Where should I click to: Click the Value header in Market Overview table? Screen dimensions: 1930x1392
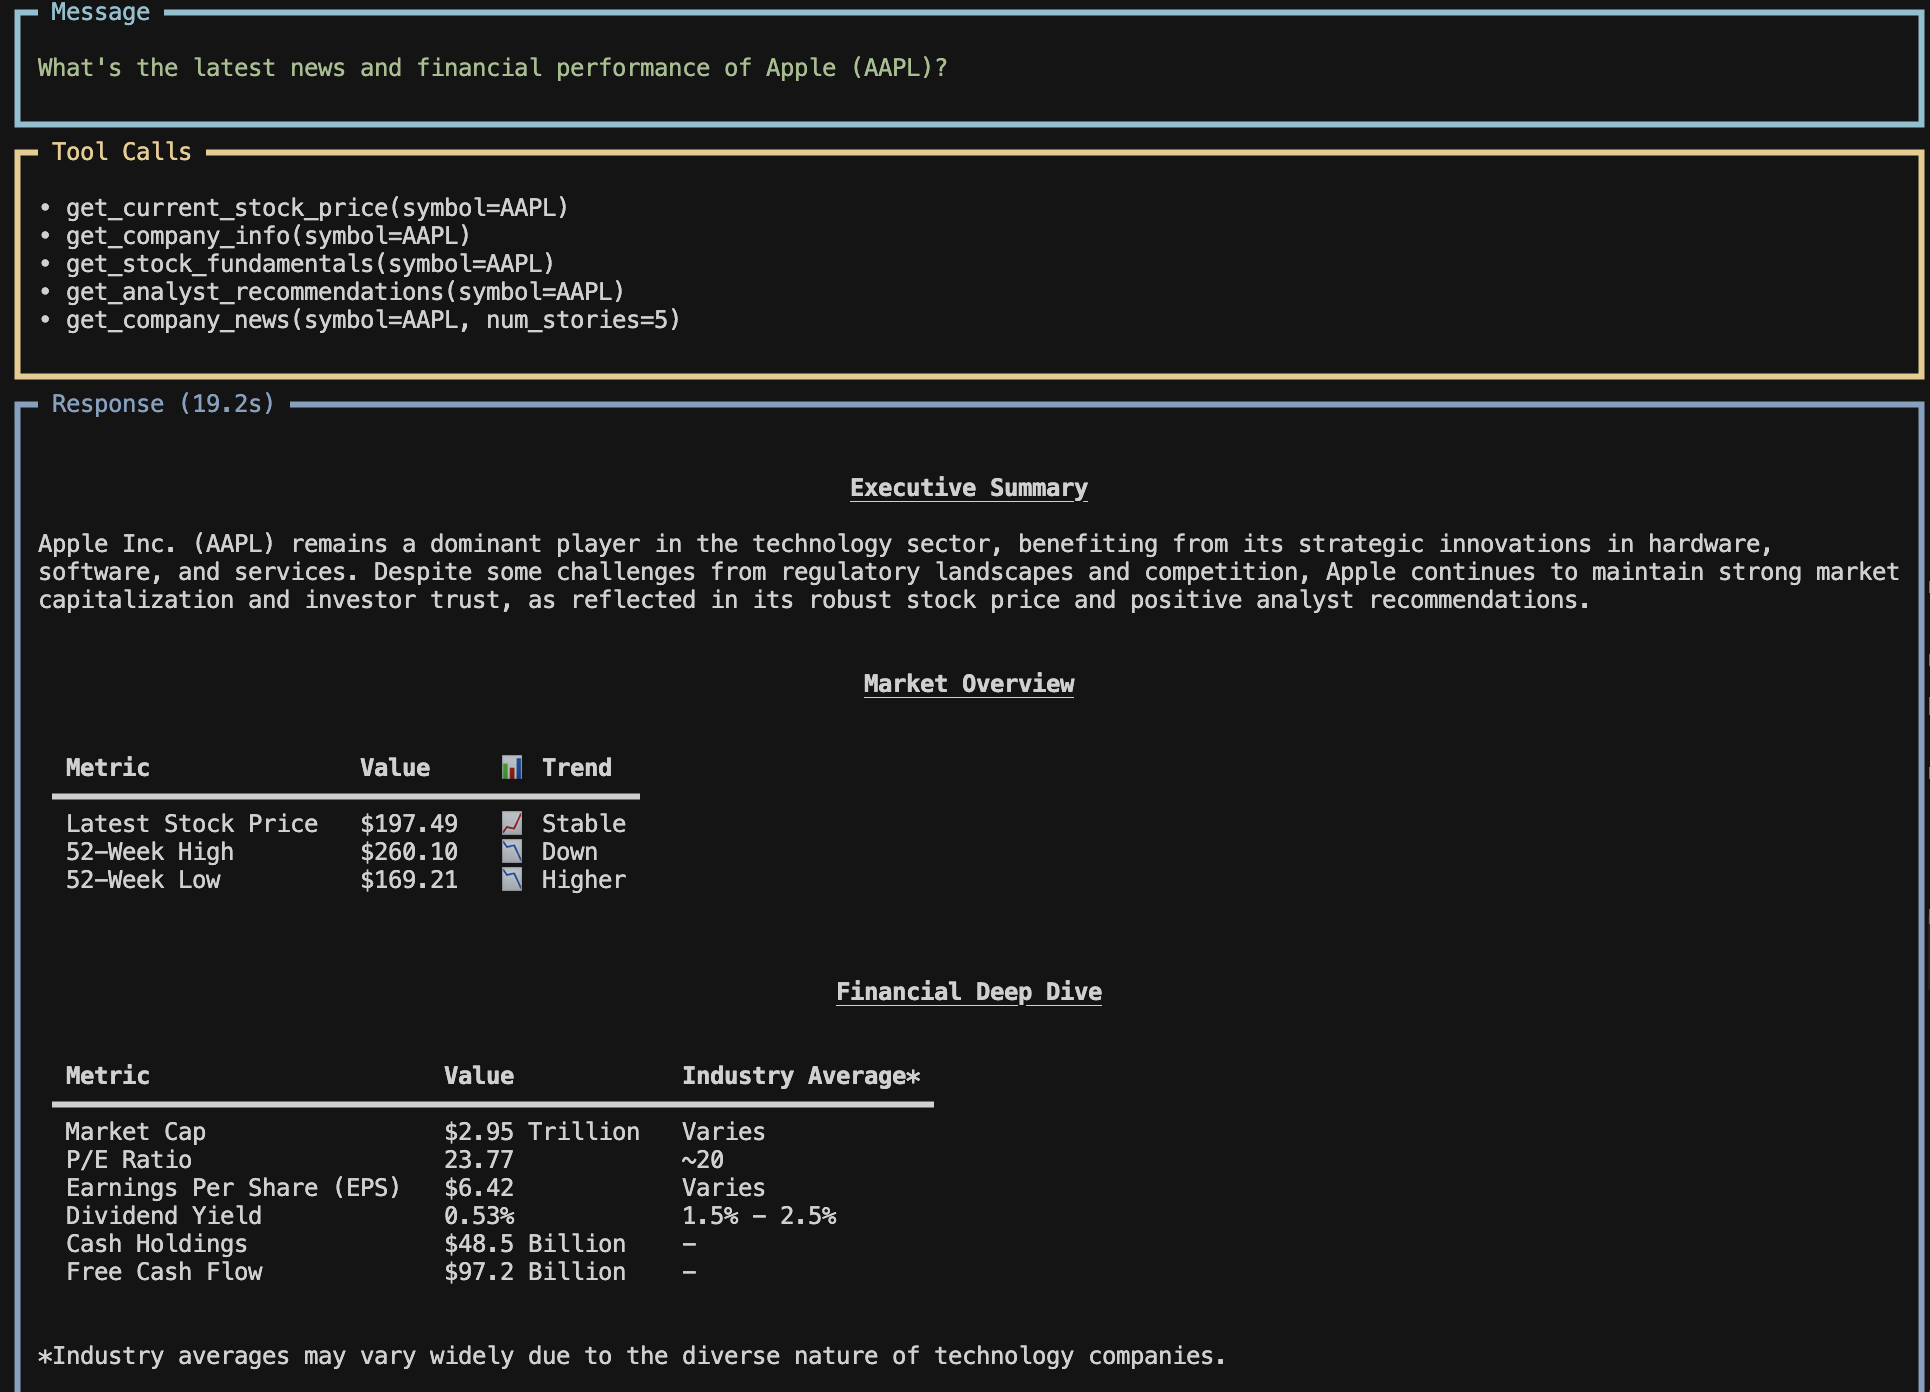395,768
